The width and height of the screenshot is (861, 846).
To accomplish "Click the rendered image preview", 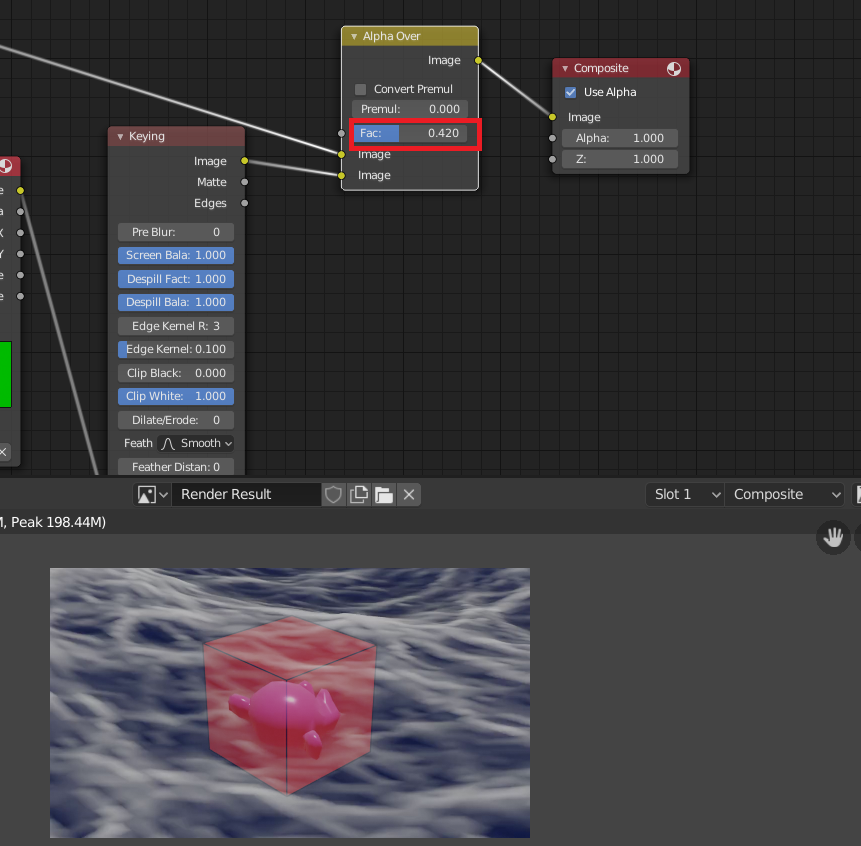I will [x=290, y=703].
